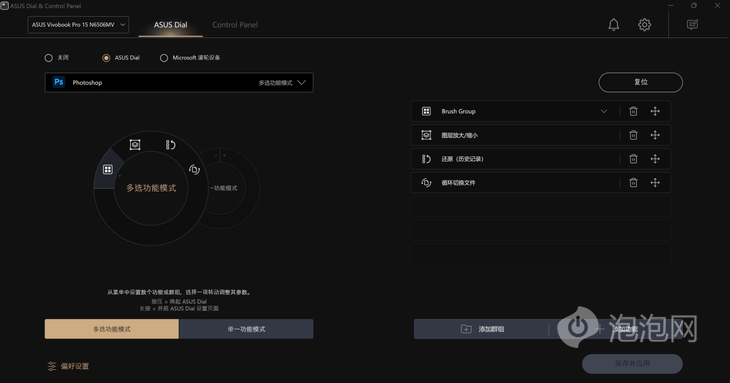The width and height of the screenshot is (730, 383).
Task: Select the ASUS Dial radio option
Action: (106, 58)
